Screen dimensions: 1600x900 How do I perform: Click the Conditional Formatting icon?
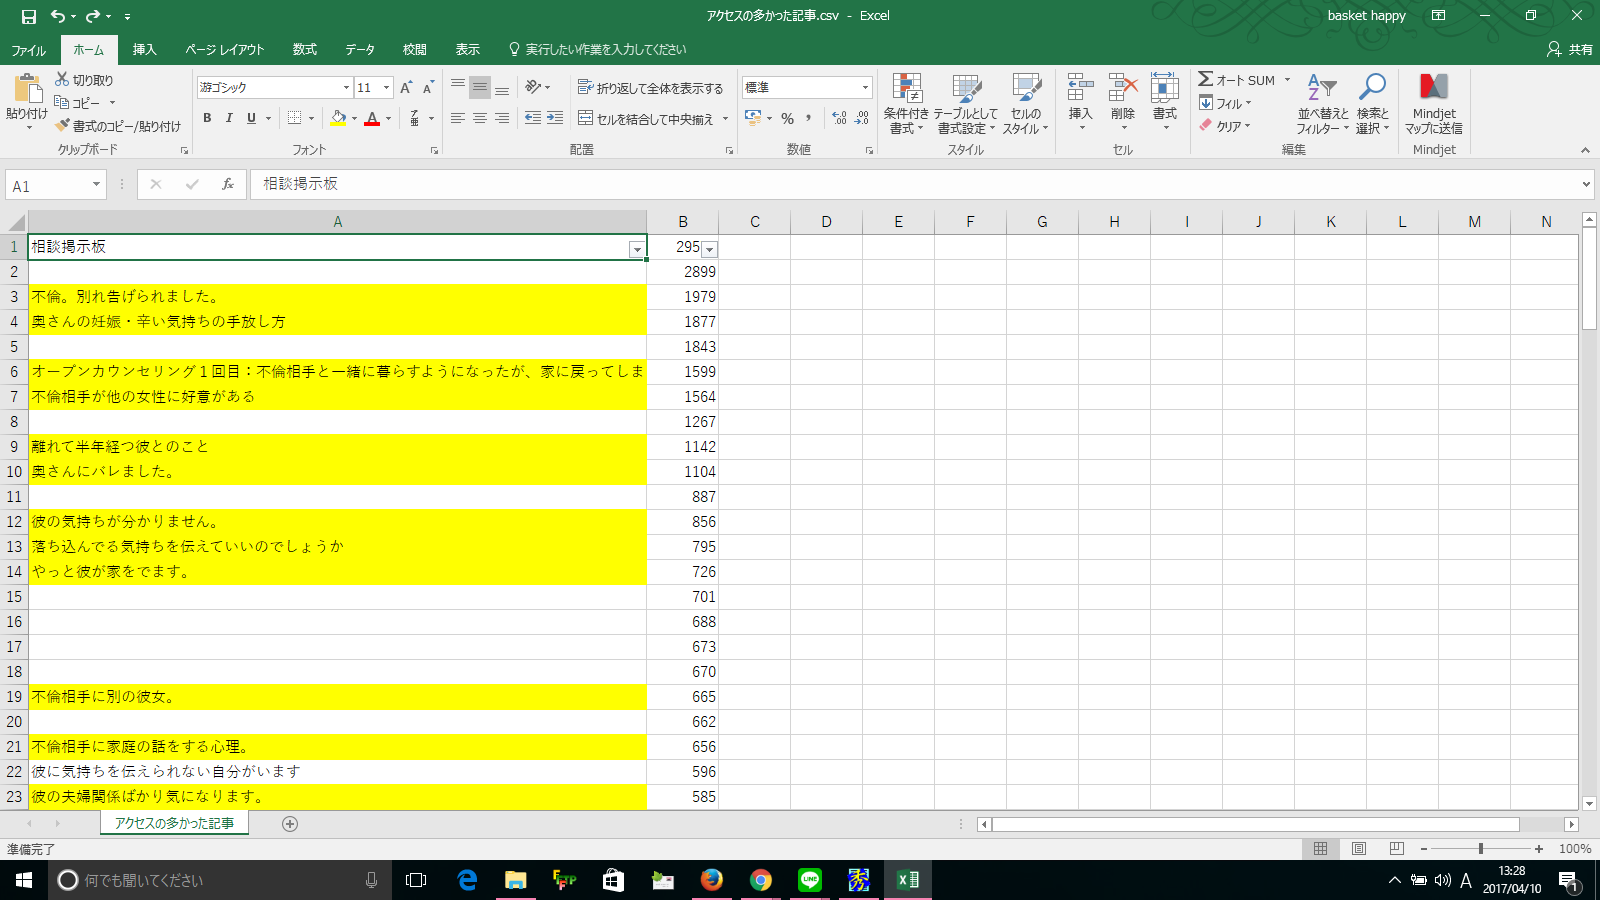[906, 90]
